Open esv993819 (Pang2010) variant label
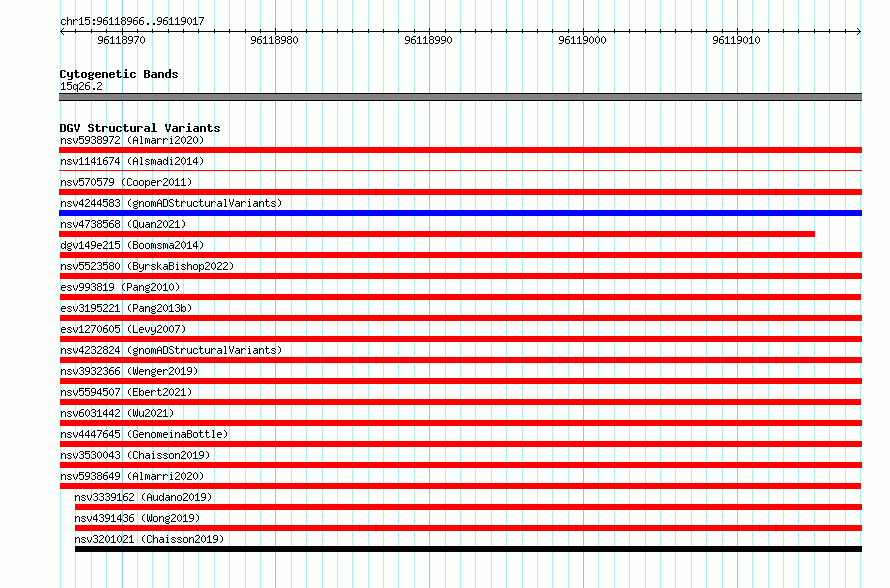 pos(120,287)
